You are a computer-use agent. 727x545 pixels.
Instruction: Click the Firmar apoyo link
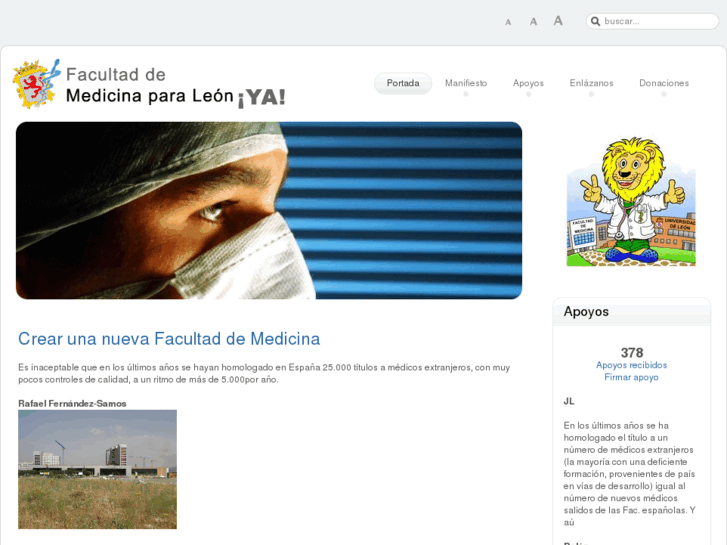(x=631, y=377)
